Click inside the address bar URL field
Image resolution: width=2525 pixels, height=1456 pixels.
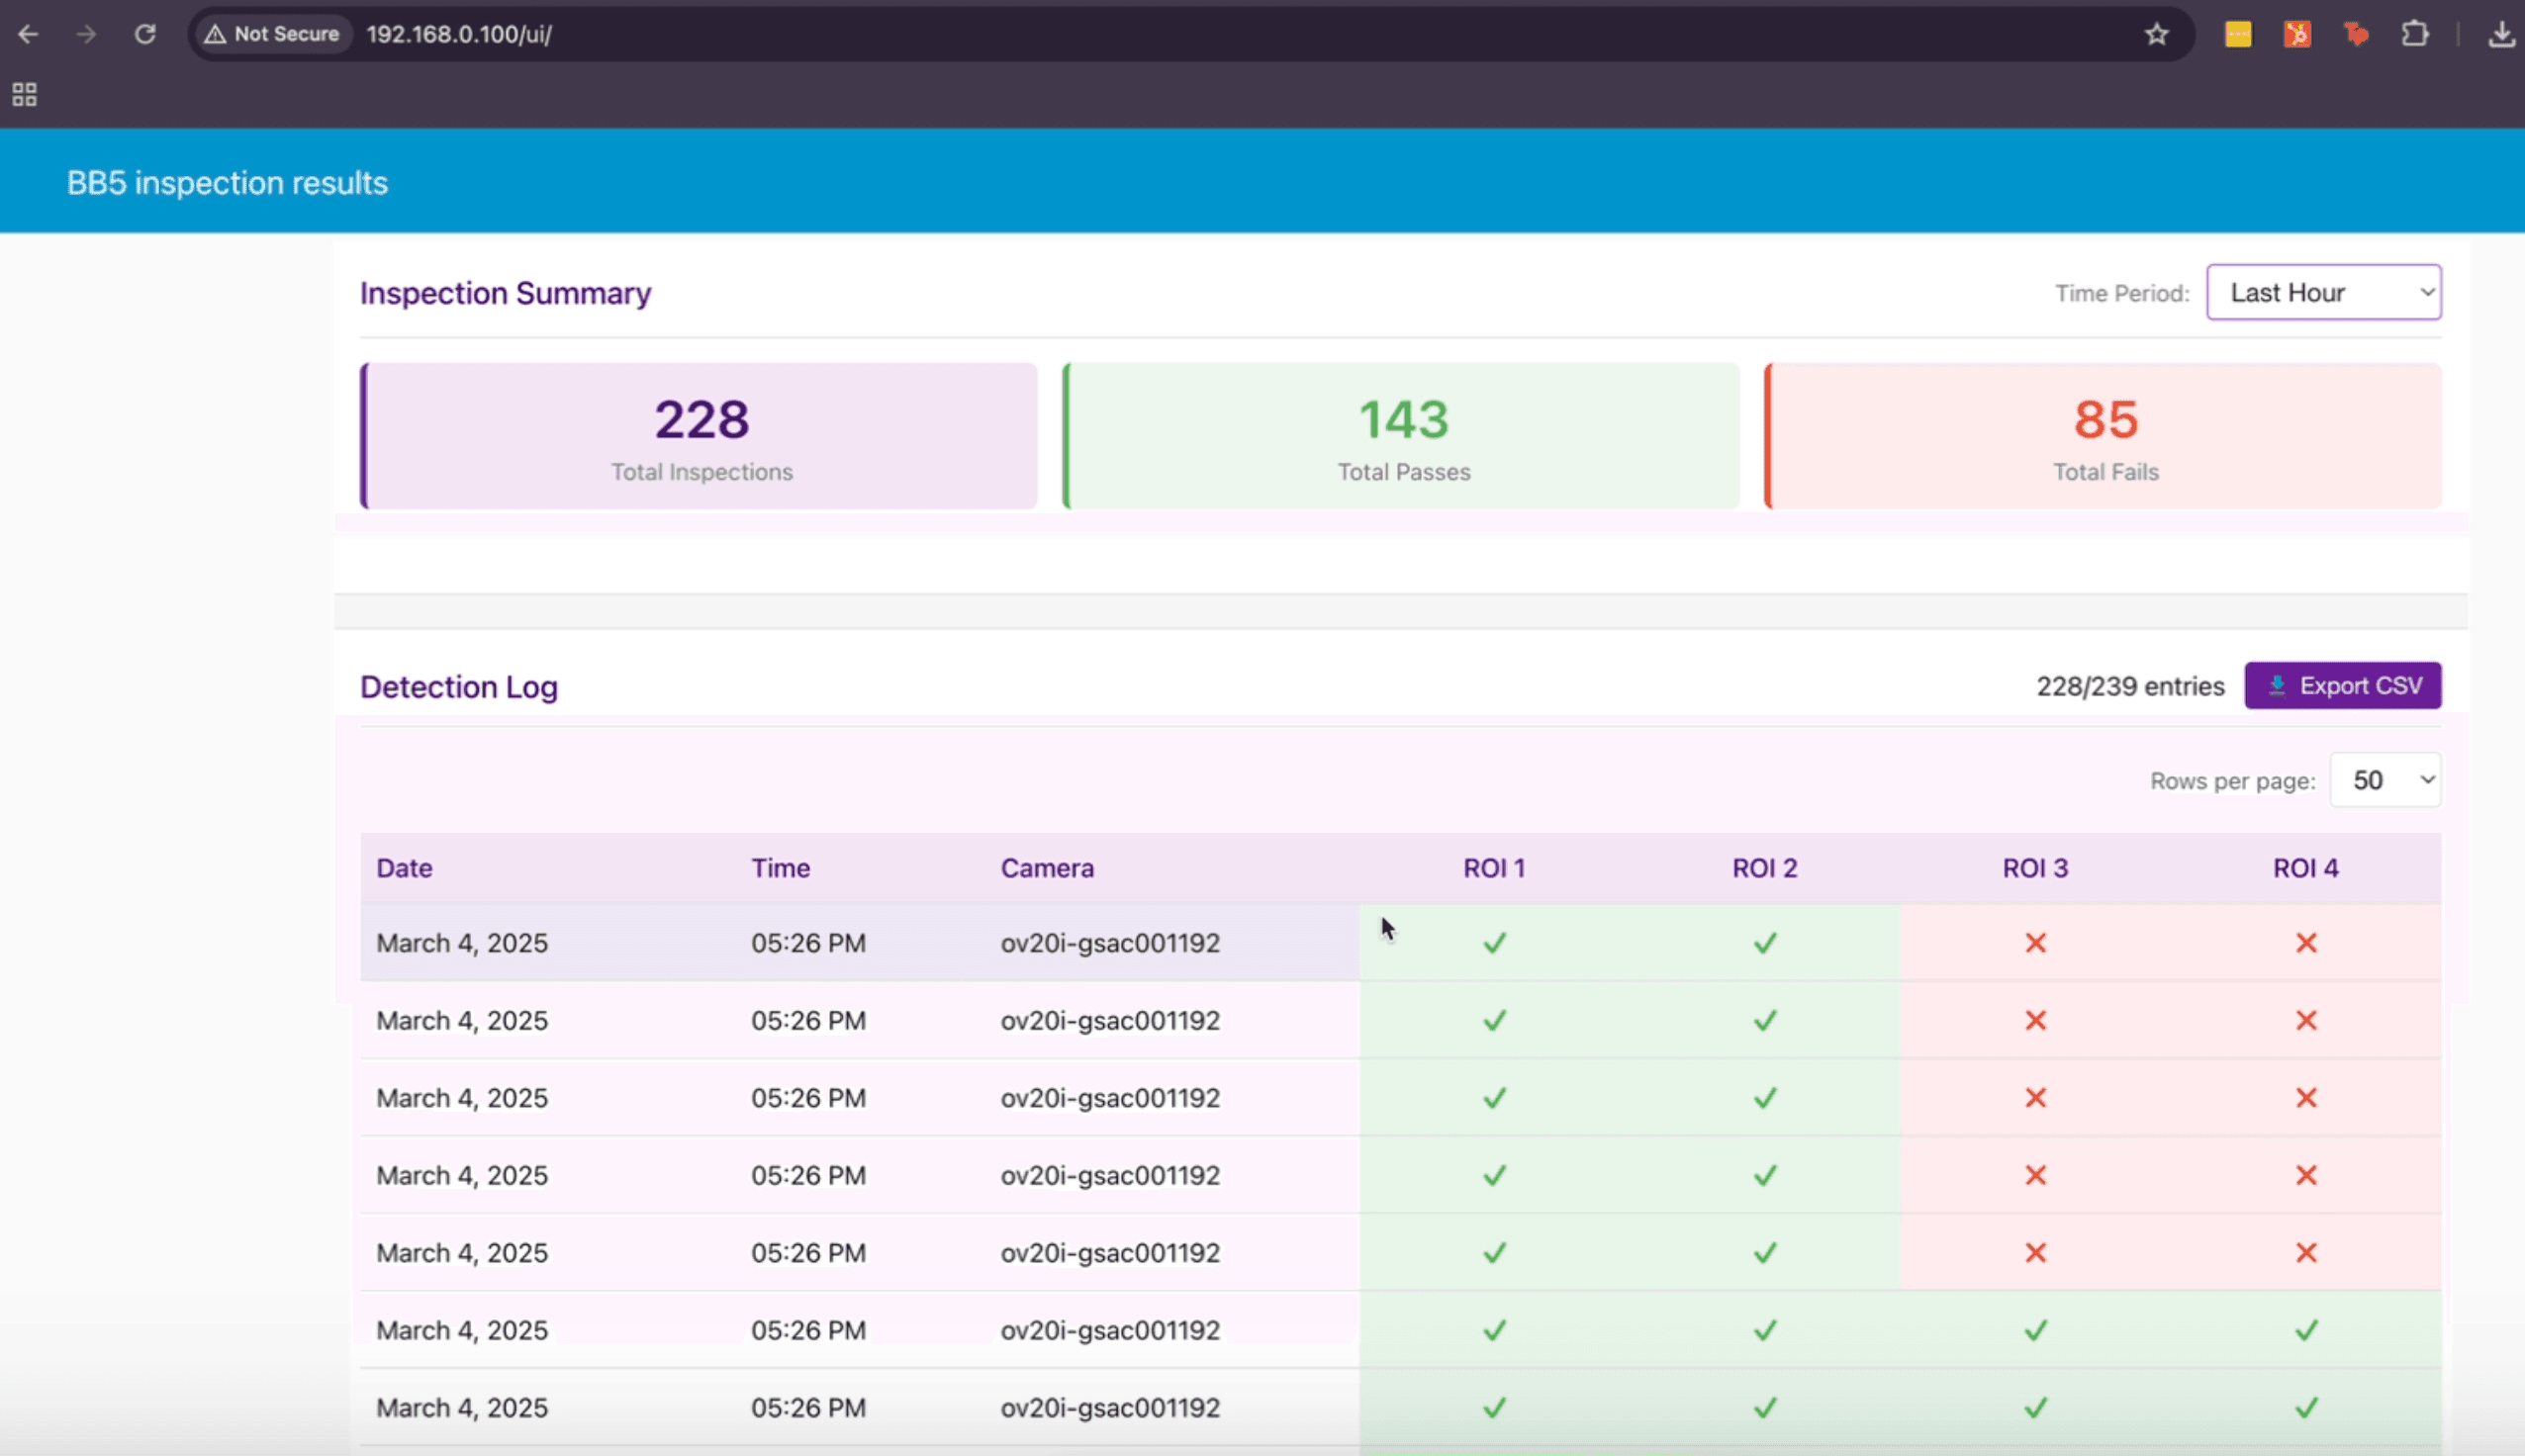(458, 33)
